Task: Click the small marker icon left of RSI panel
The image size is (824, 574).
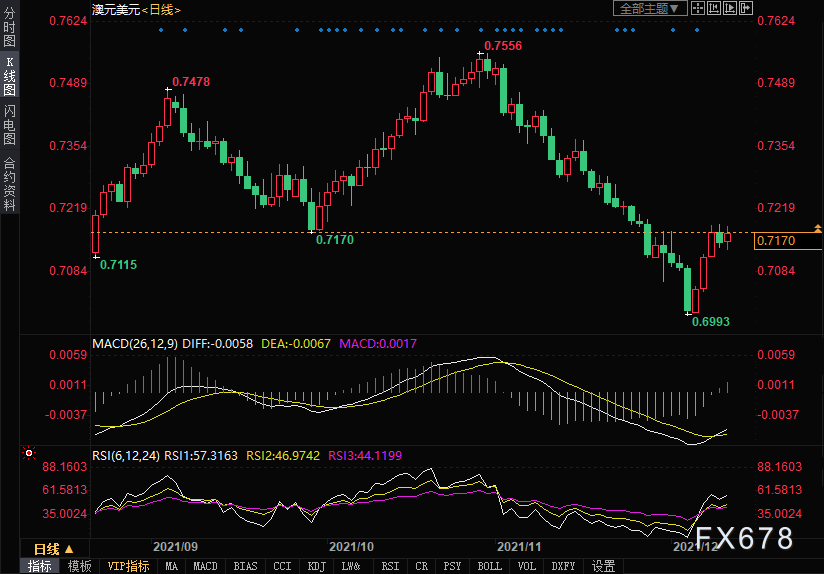Action: [x=28, y=453]
